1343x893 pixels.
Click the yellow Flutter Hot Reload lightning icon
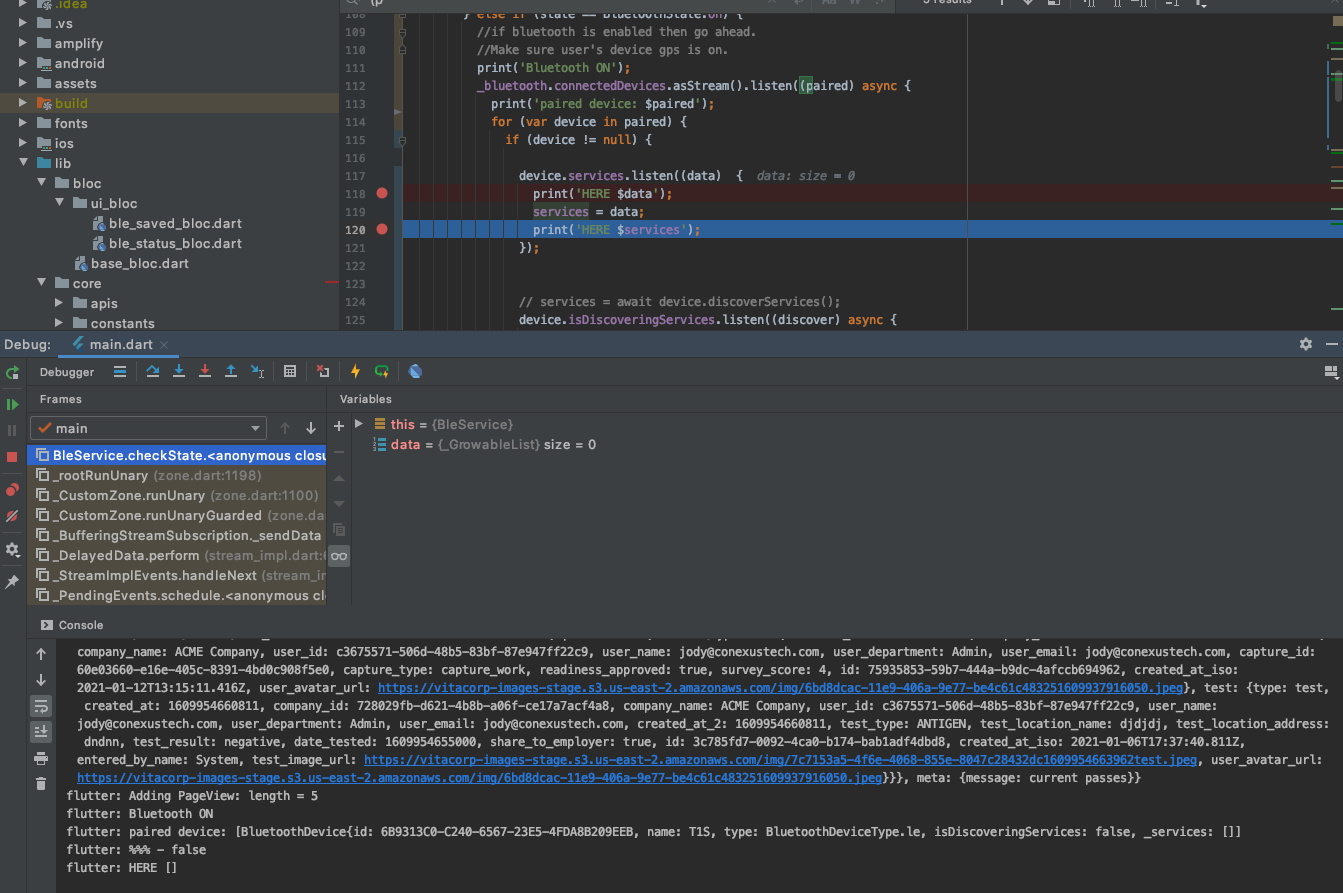(355, 371)
